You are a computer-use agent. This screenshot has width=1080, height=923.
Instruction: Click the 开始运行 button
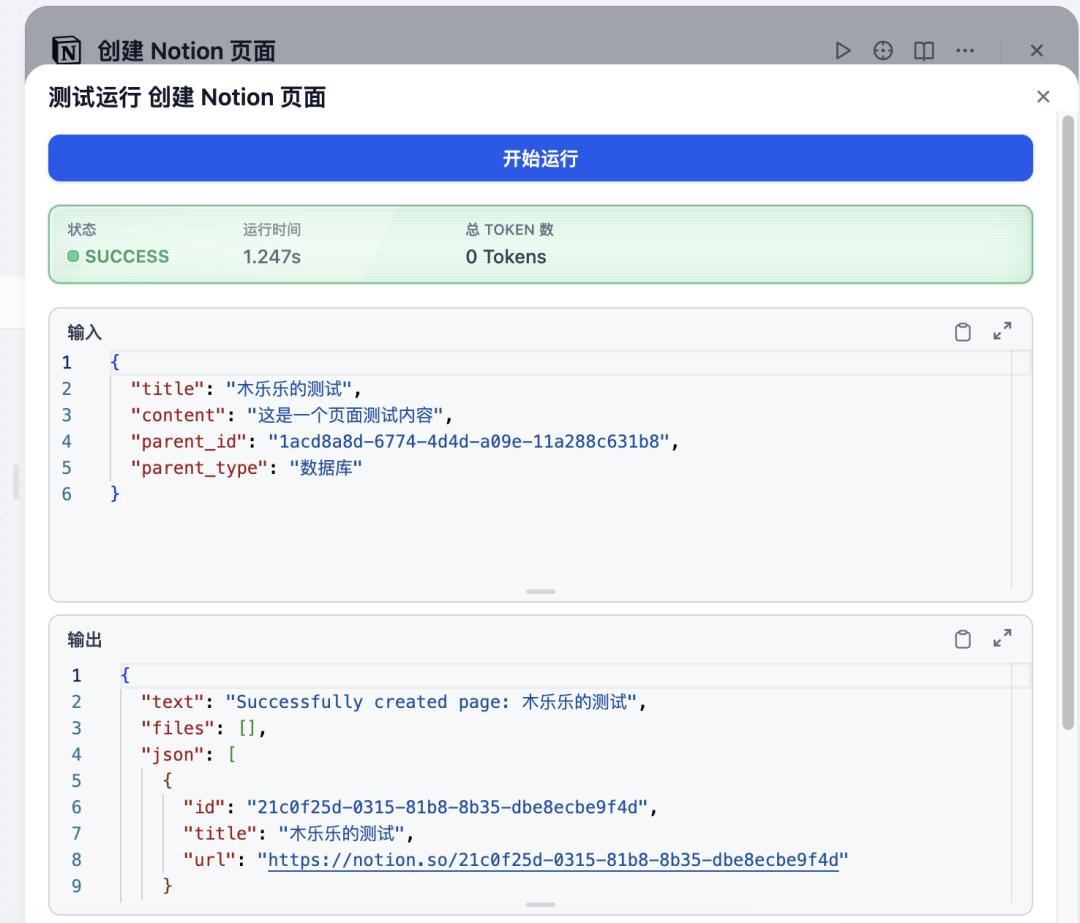pyautogui.click(x=541, y=158)
